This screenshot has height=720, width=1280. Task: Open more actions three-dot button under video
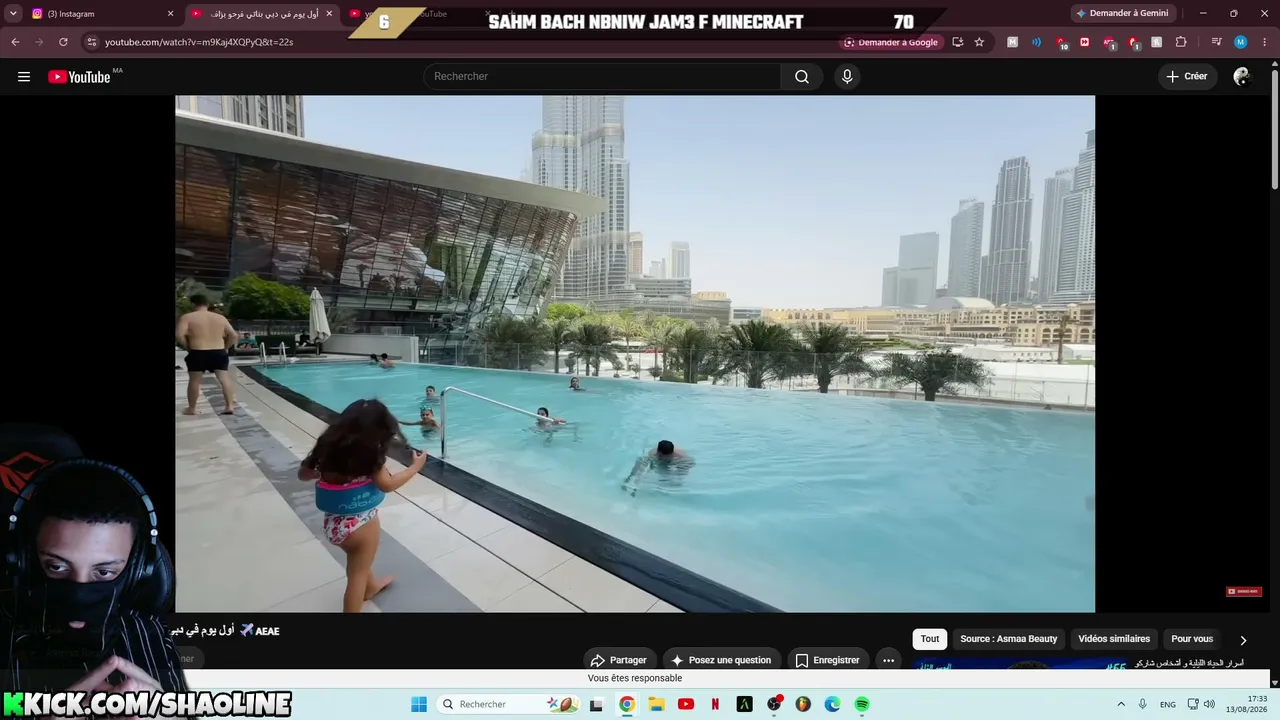coord(888,660)
